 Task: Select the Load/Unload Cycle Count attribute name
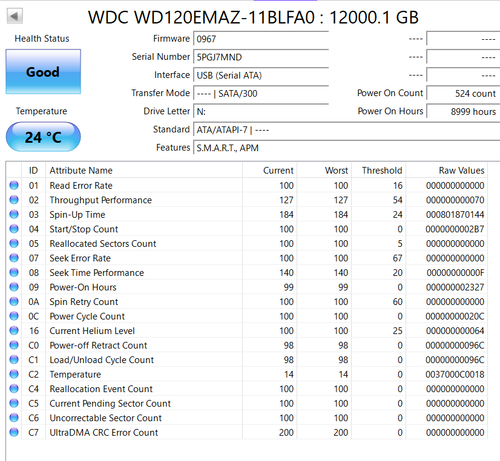tap(102, 360)
